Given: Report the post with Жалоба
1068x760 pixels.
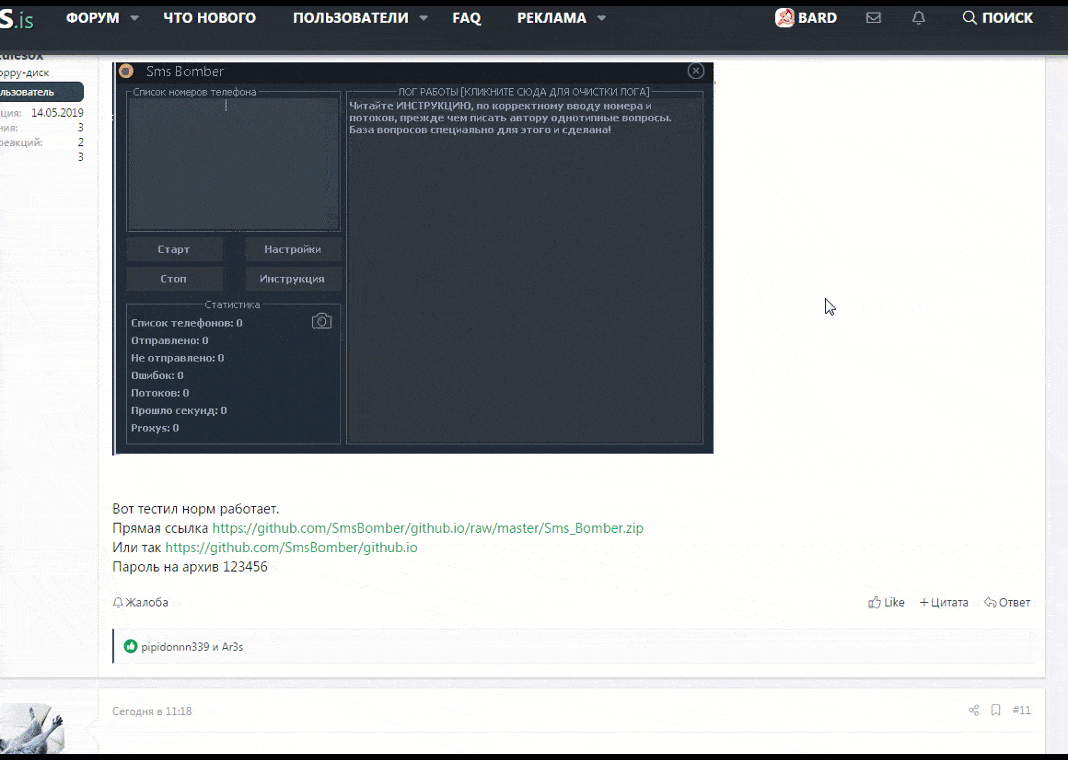Looking at the screenshot, I should click(x=140, y=602).
